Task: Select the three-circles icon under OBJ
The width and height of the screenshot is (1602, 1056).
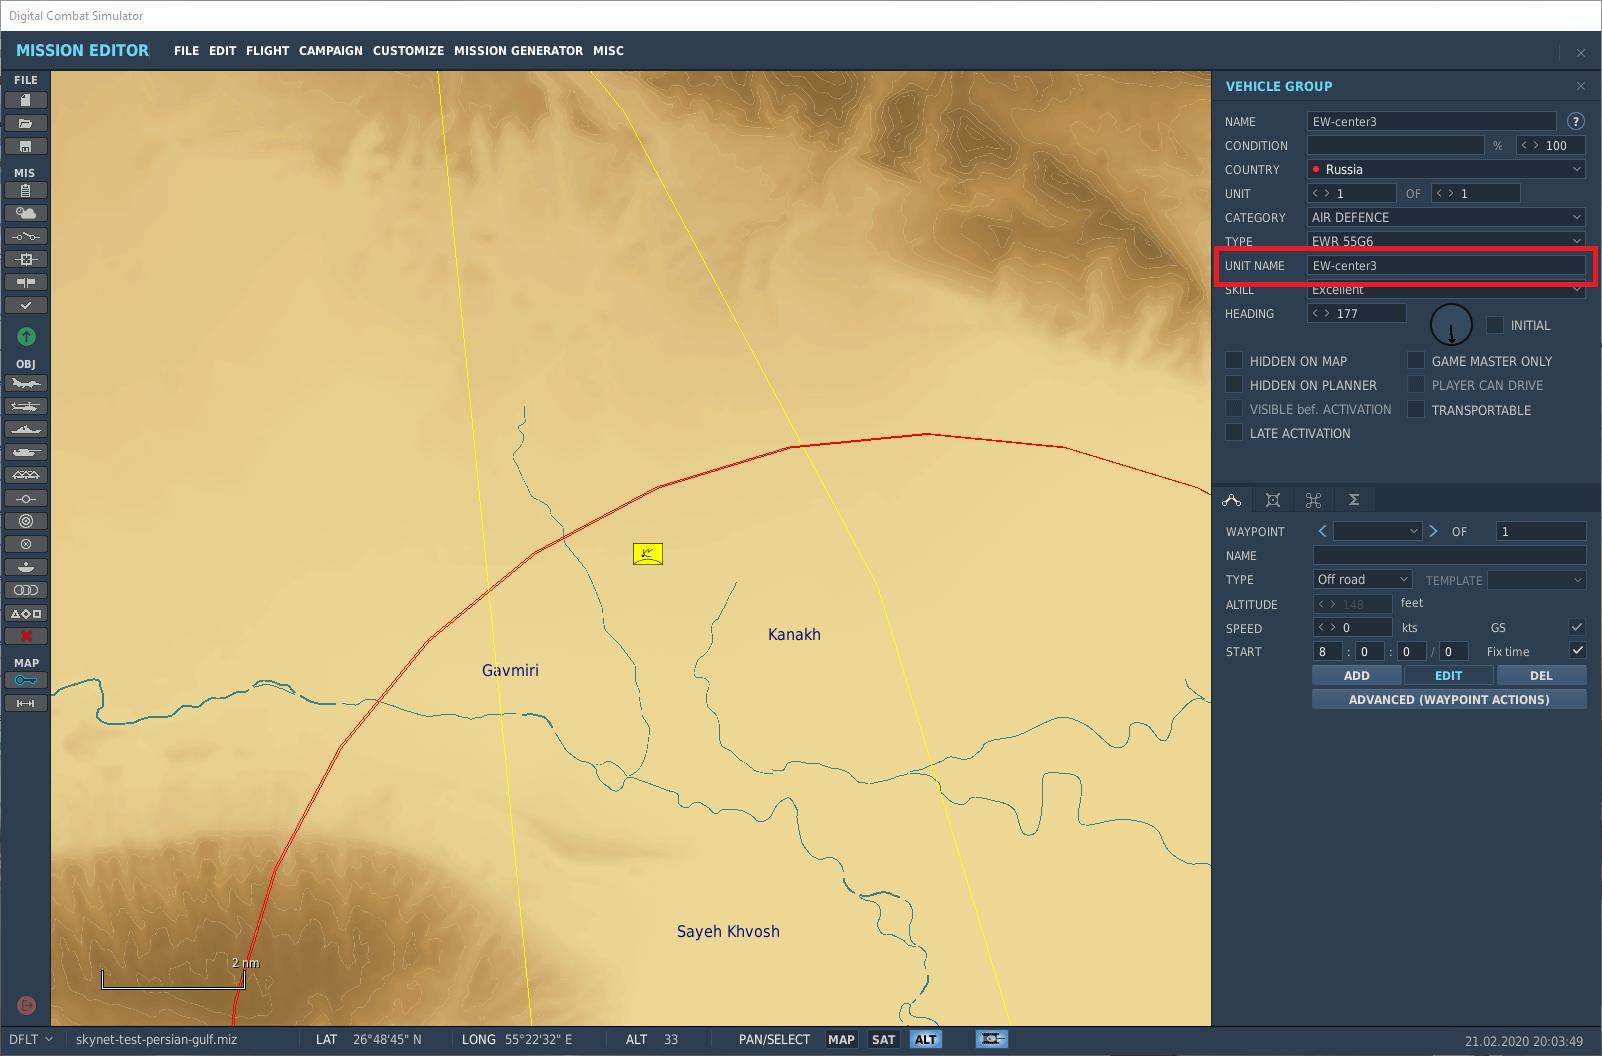Action: tap(26, 590)
